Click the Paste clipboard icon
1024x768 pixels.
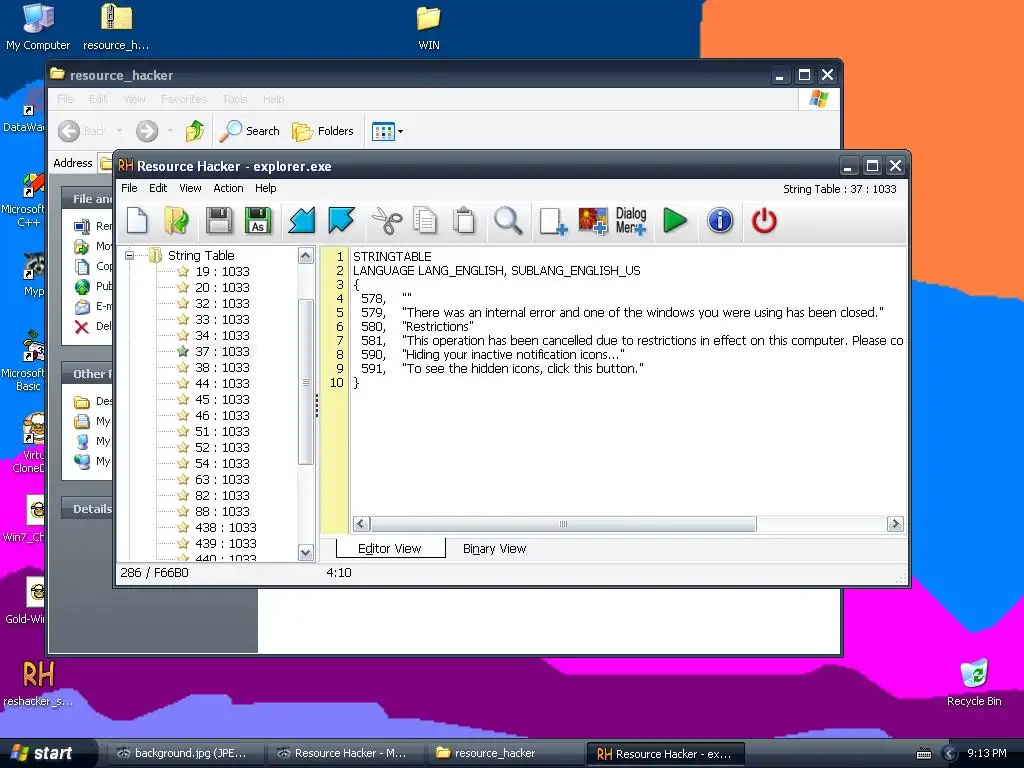(464, 221)
